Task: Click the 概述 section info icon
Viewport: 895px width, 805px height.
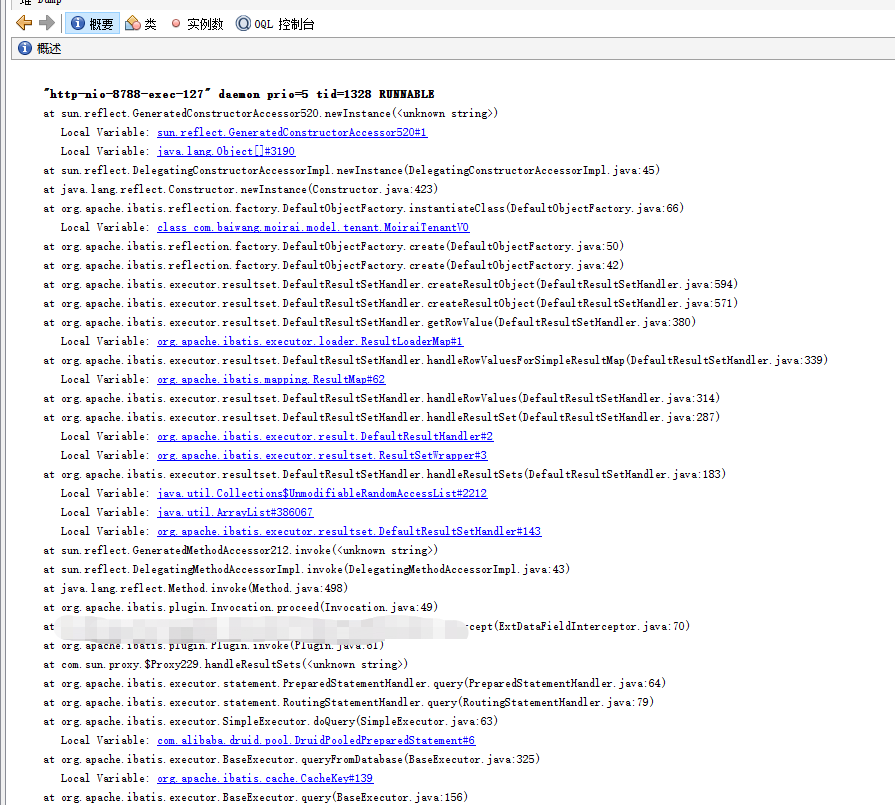Action: click(25, 49)
